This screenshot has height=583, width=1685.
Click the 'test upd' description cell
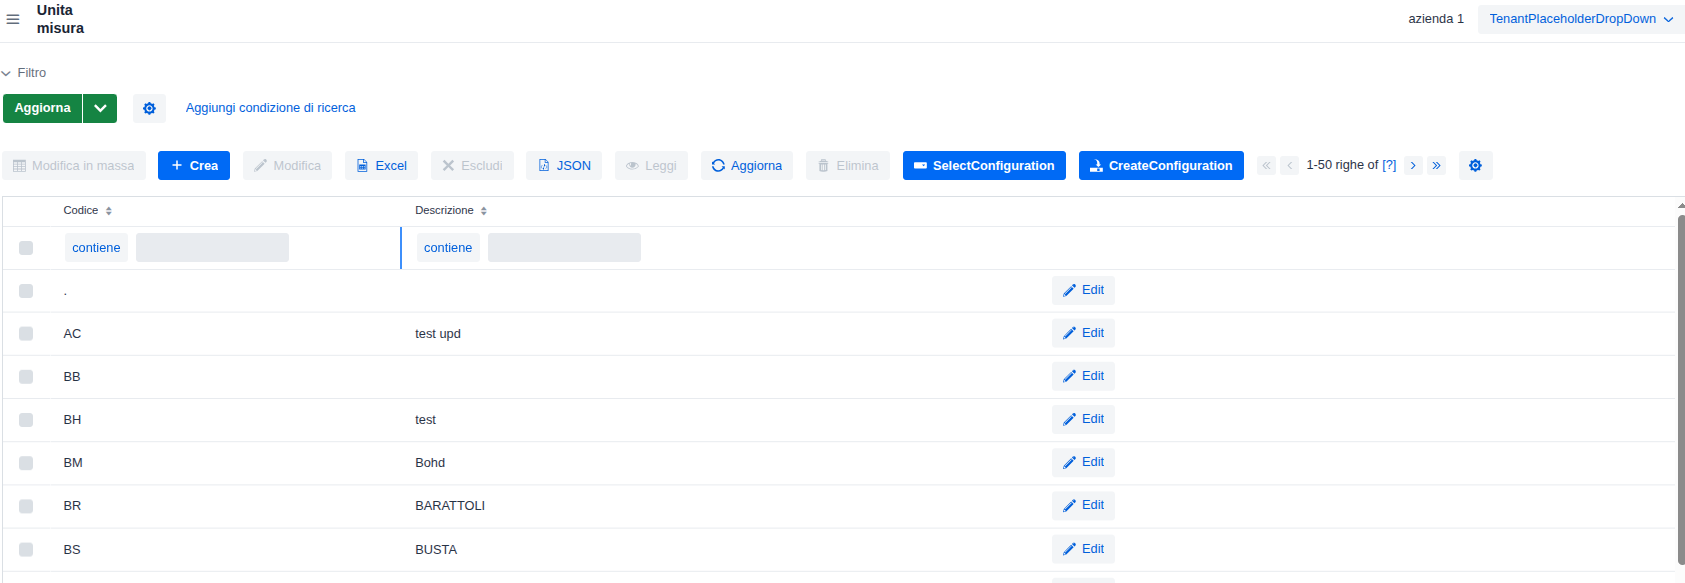tap(438, 334)
